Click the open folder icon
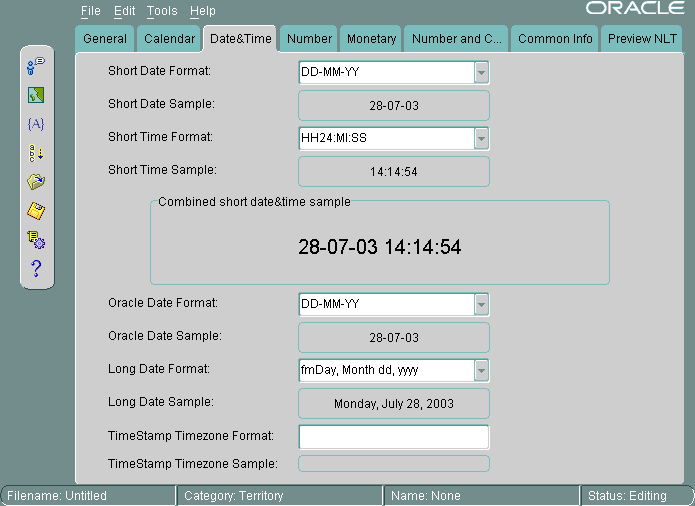 (x=36, y=182)
